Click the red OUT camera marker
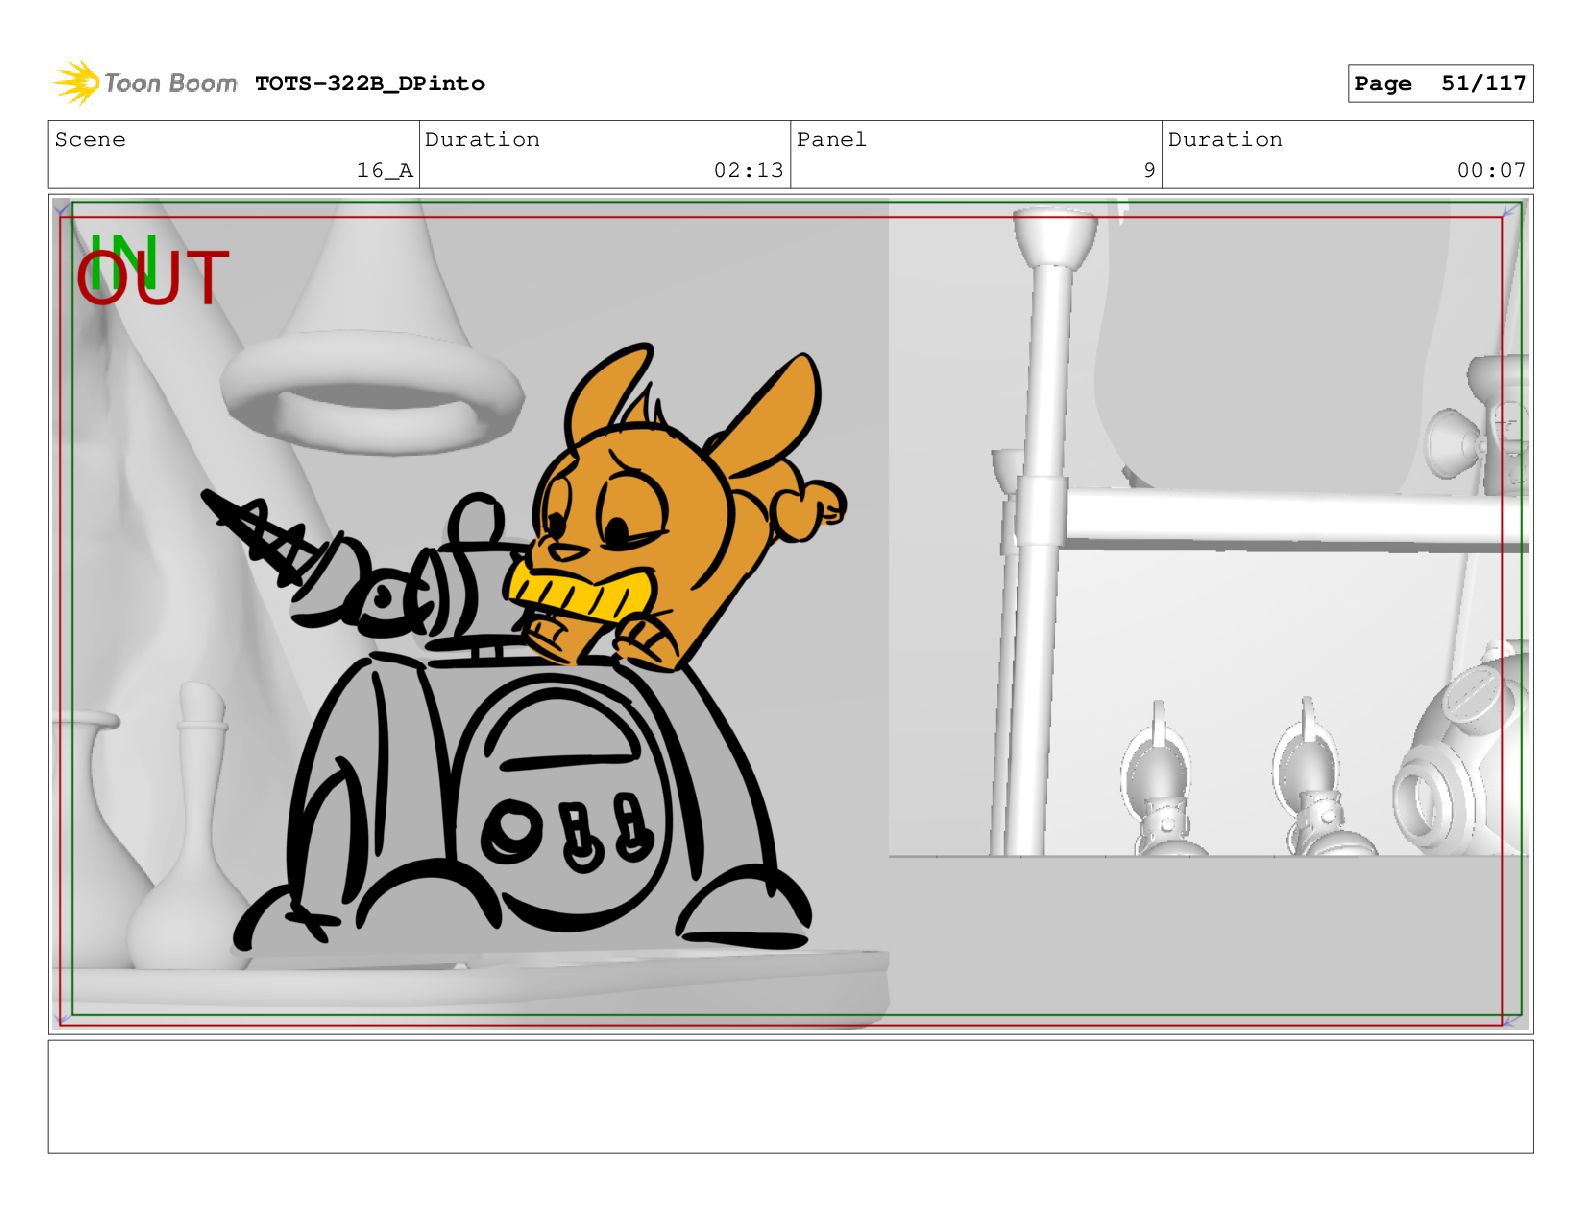This screenshot has height=1225, width=1582. [x=153, y=278]
